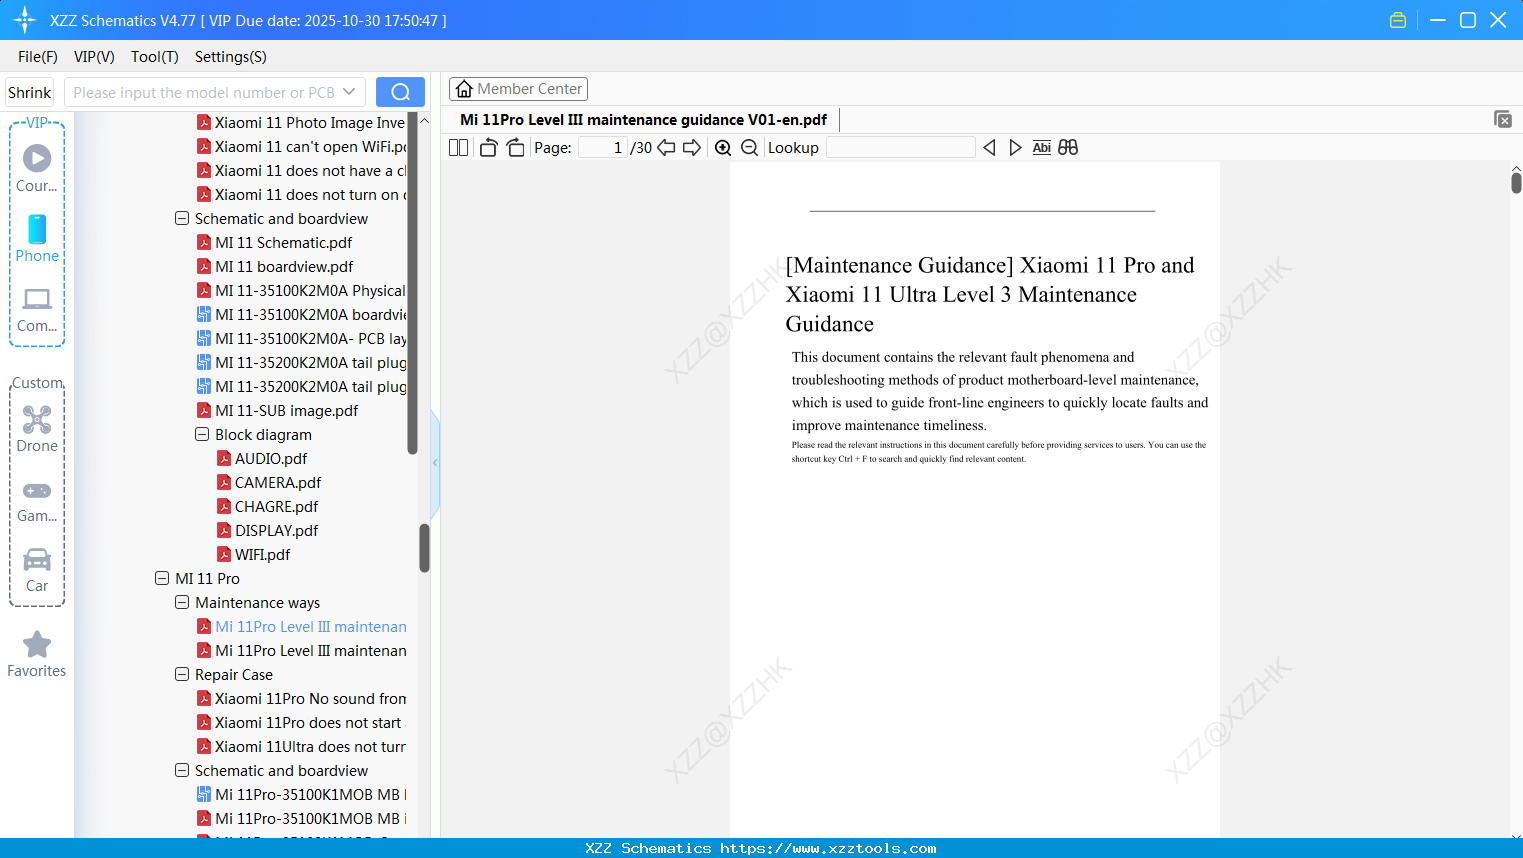Collapse the MI 11 Pro node
This screenshot has height=858, width=1523.
click(x=162, y=578)
